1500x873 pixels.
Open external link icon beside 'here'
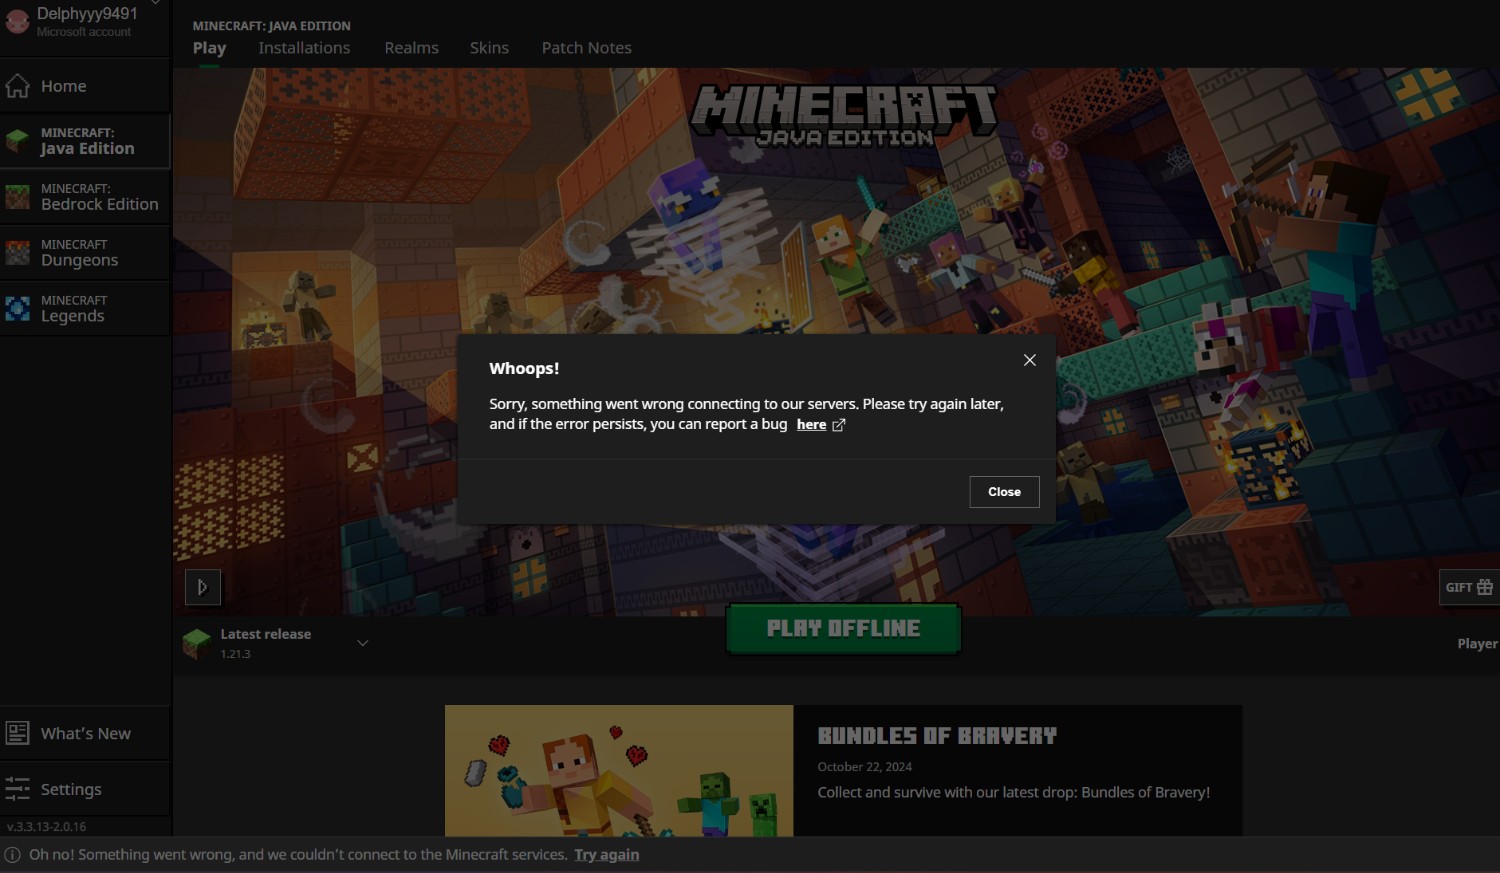click(x=839, y=425)
